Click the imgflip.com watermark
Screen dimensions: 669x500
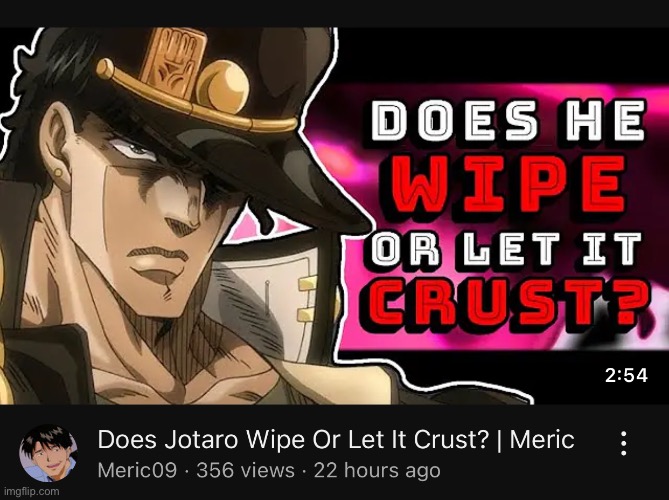click(x=31, y=491)
